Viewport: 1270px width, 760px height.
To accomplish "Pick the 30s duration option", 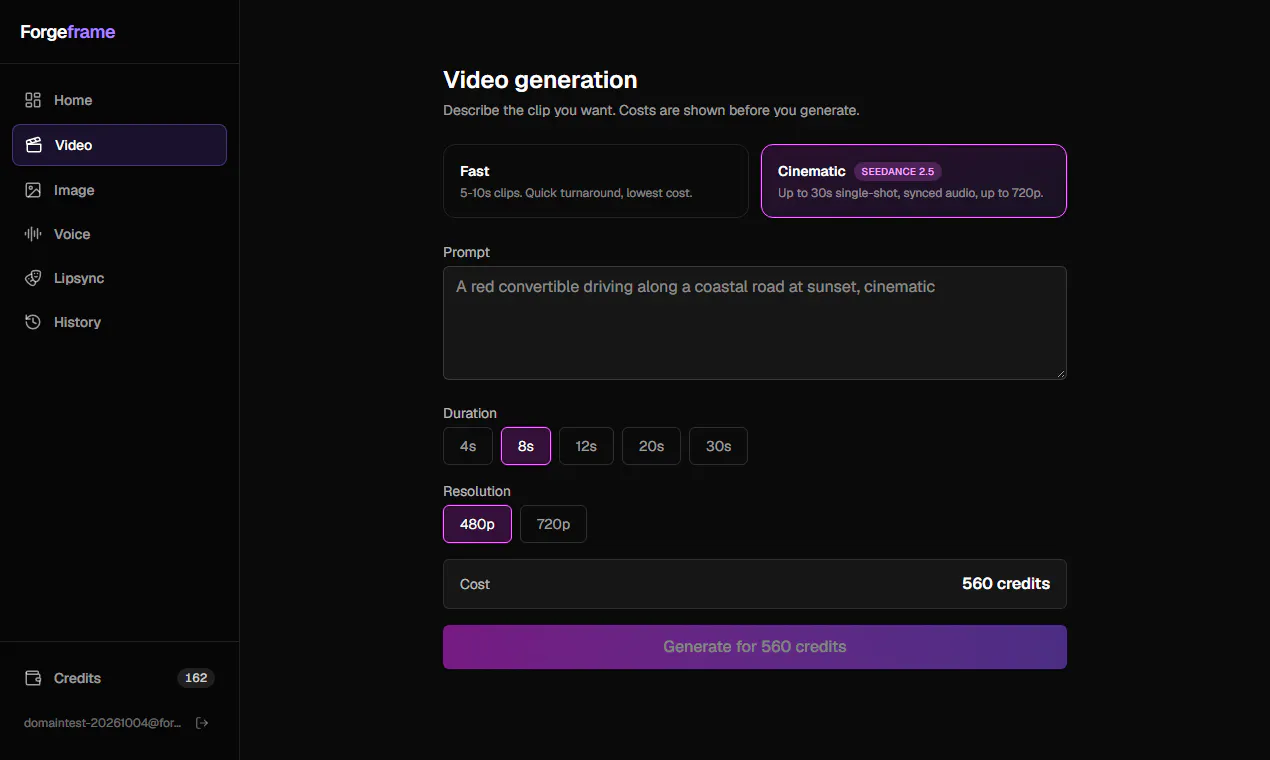I will click(x=718, y=446).
